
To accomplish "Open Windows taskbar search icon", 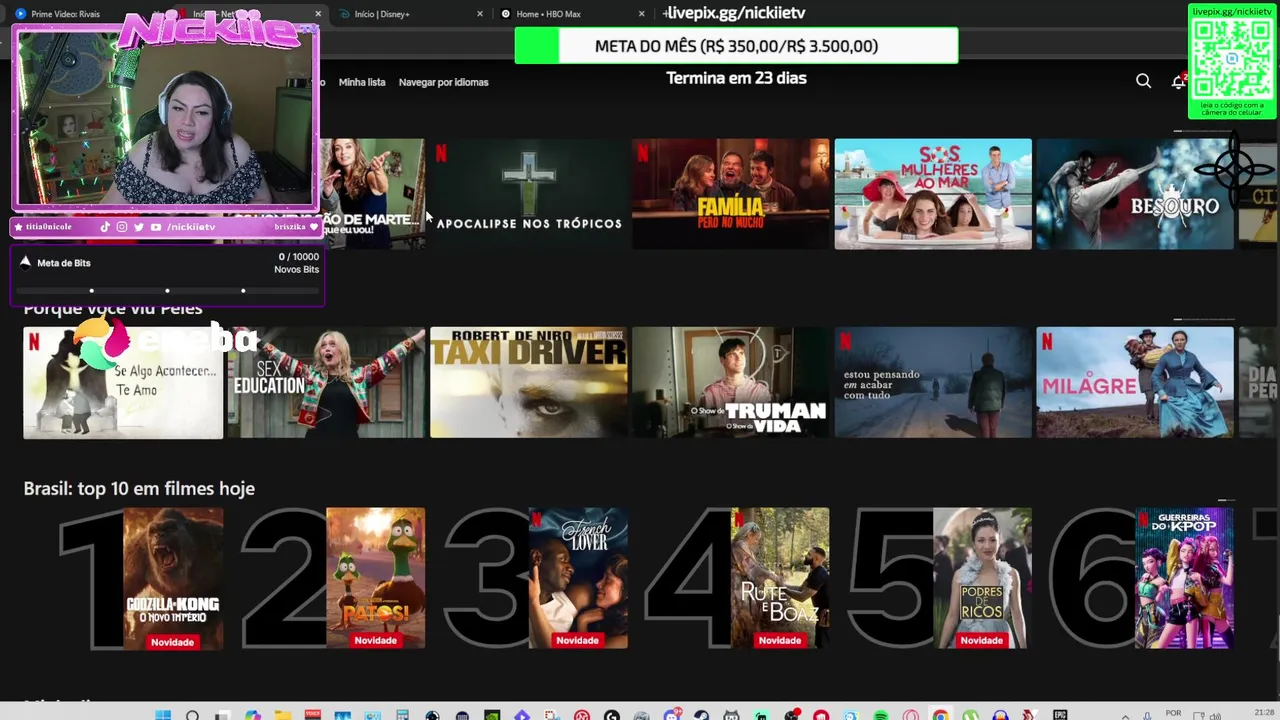I will (x=192, y=715).
